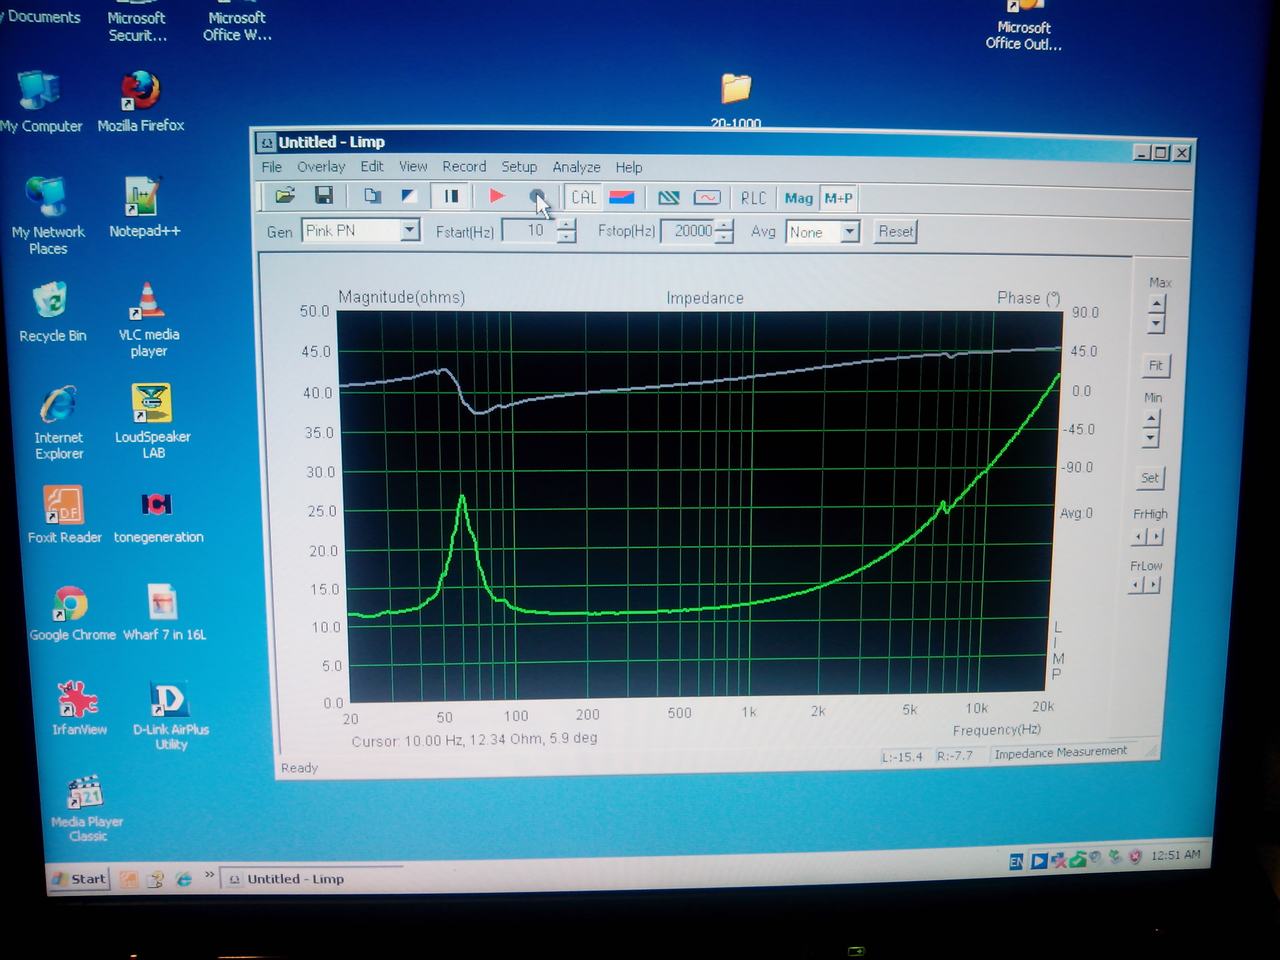Open Wharf 7 in 16L desktop file

click(x=164, y=612)
